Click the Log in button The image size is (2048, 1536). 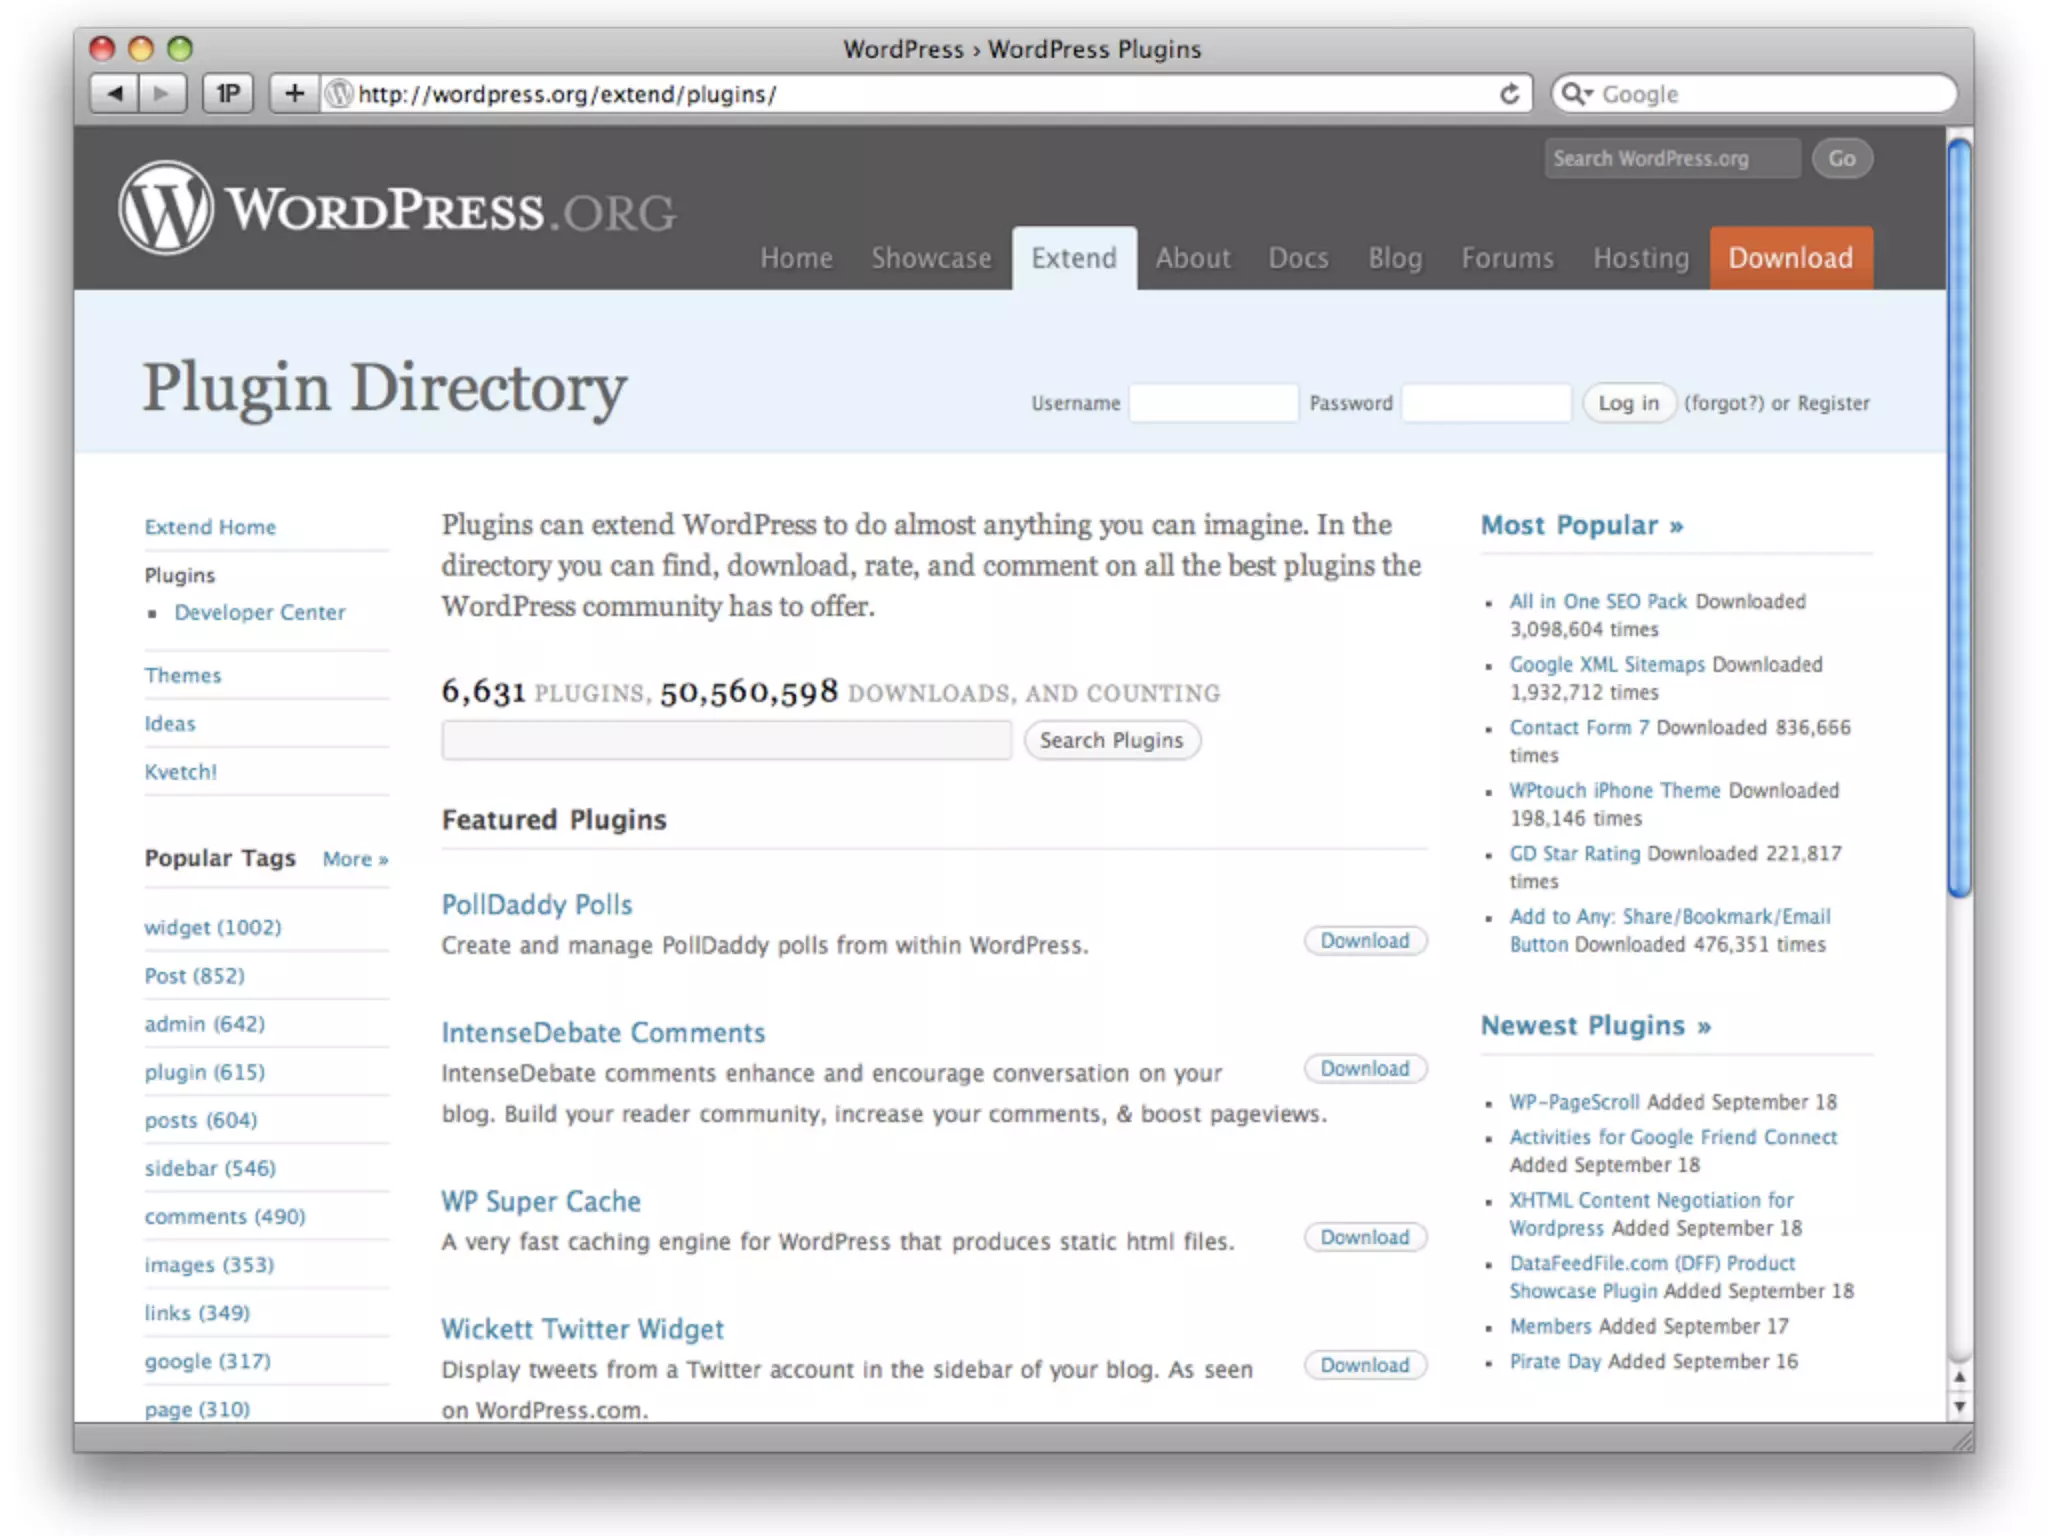[x=1628, y=403]
